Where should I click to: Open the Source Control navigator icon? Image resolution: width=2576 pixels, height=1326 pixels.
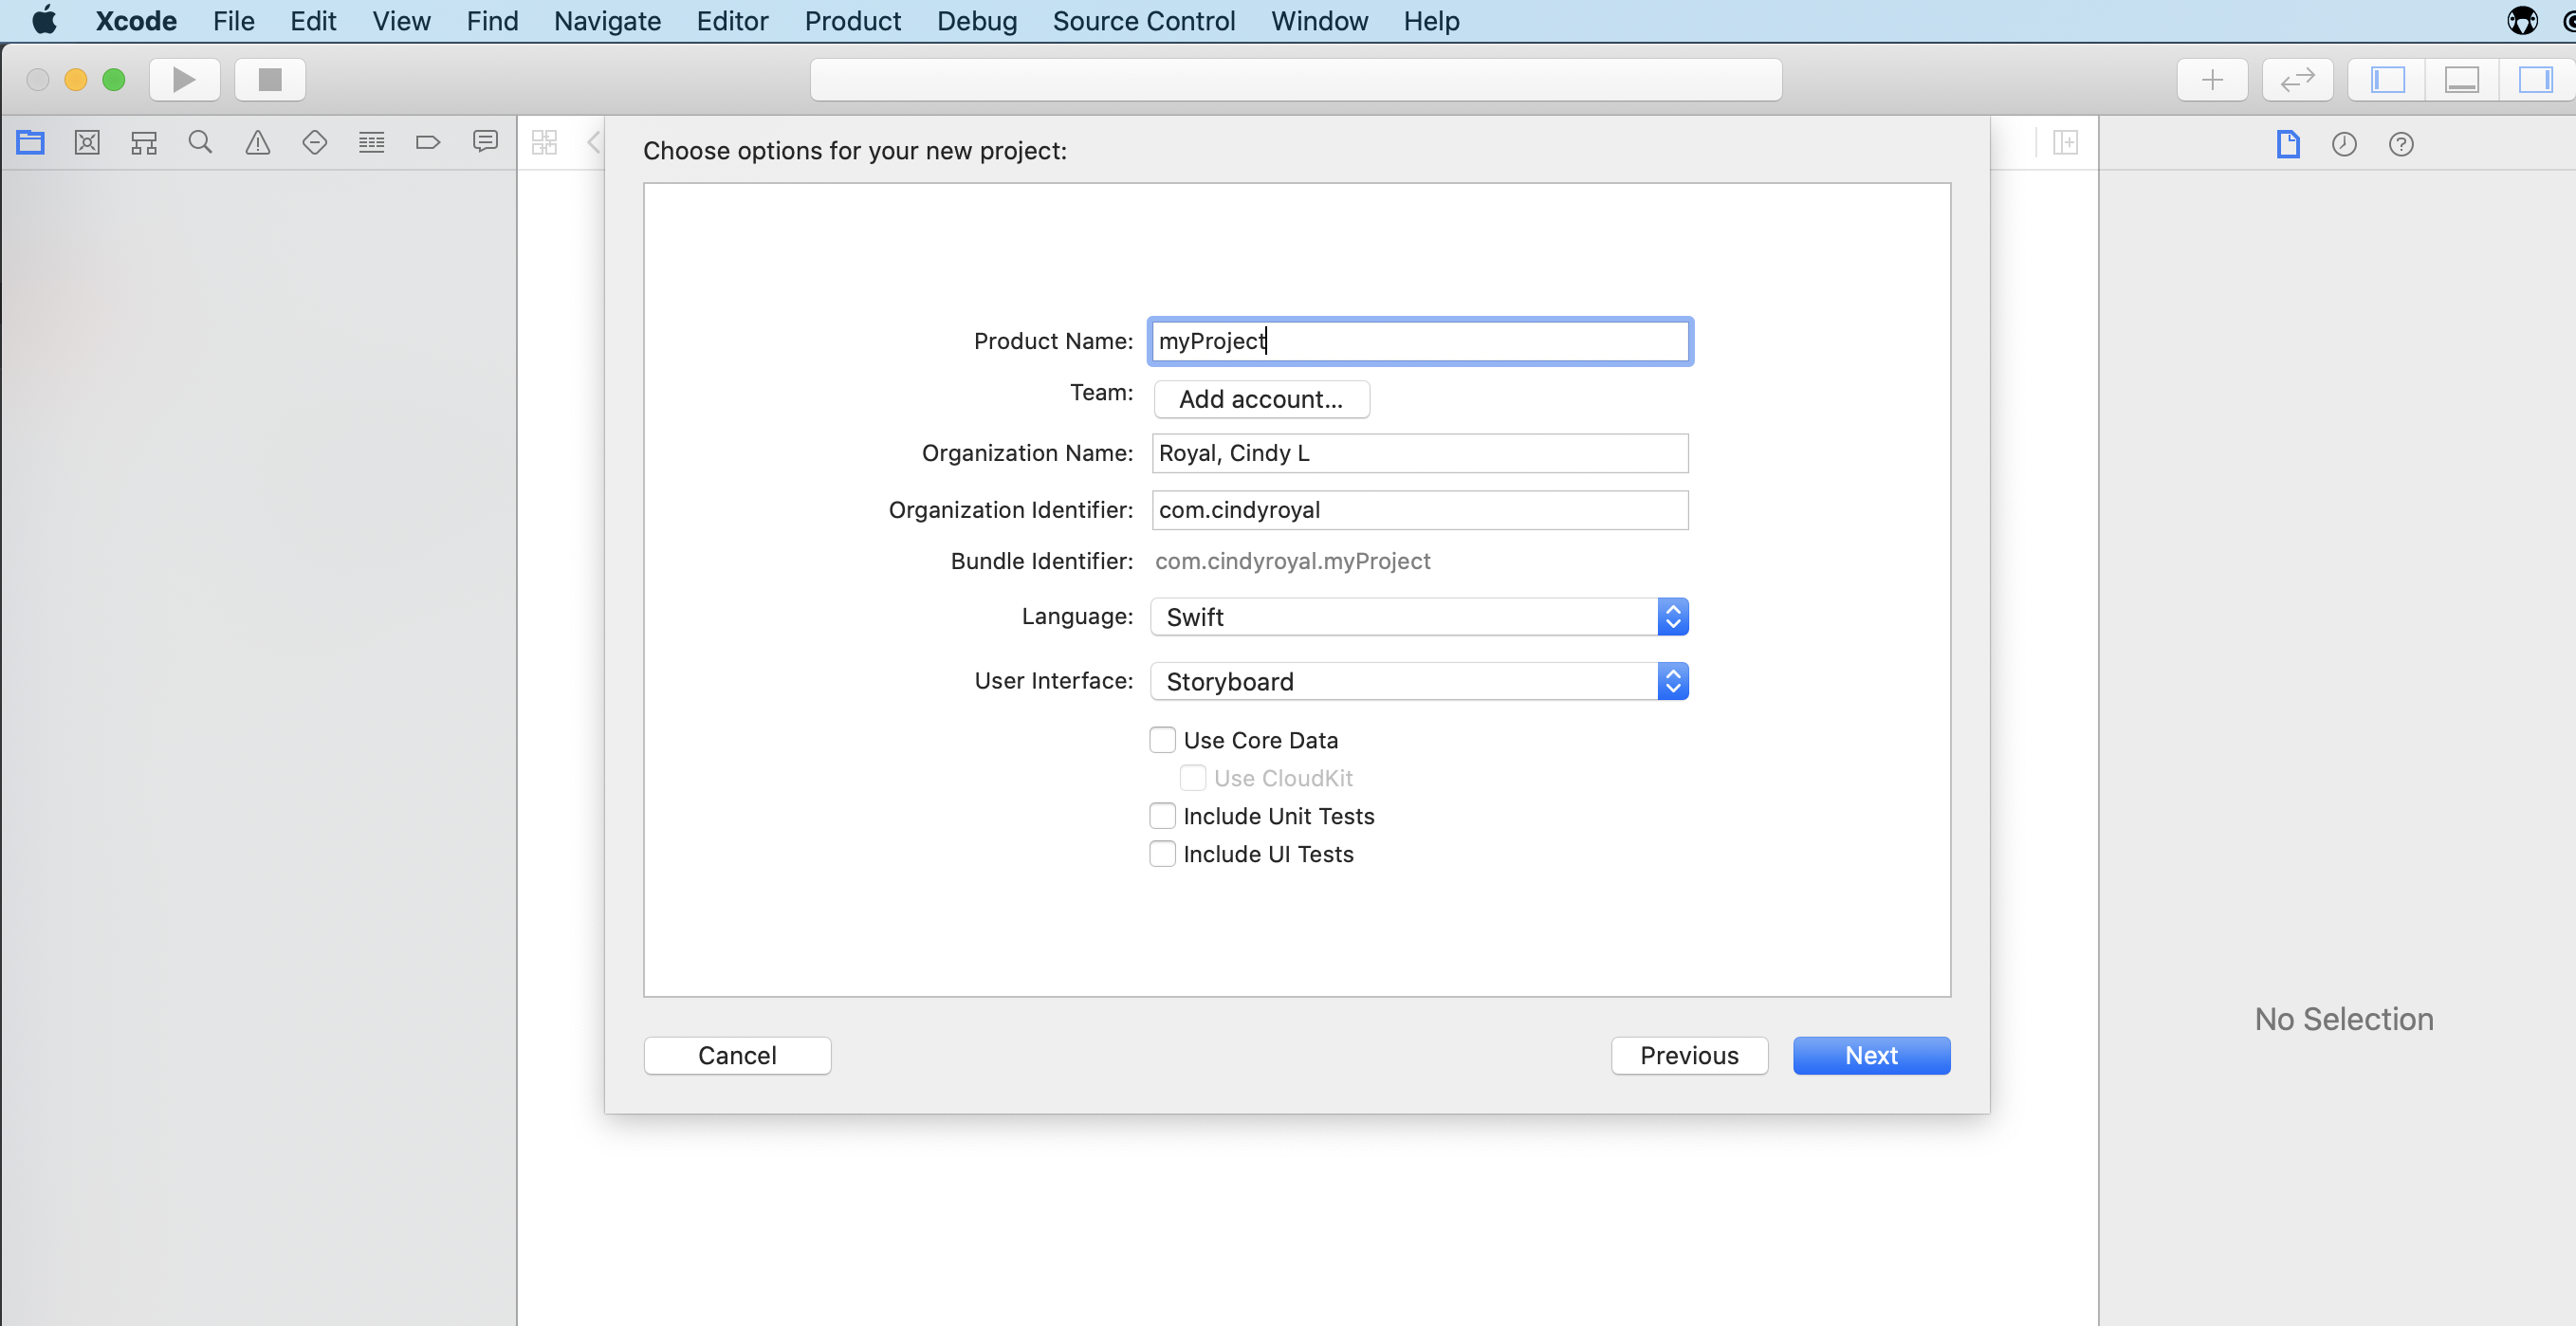click(87, 143)
